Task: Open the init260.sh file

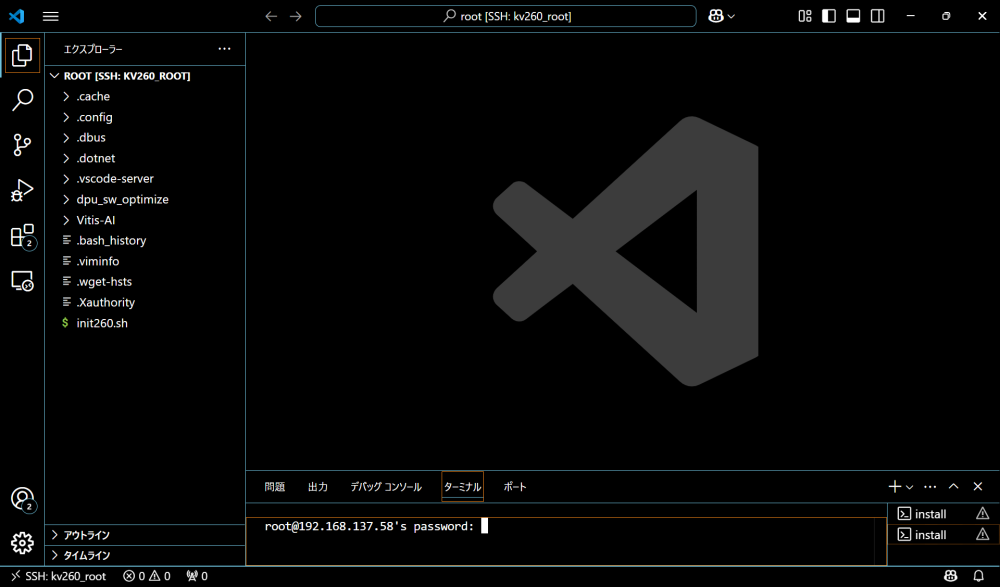Action: 145,323
